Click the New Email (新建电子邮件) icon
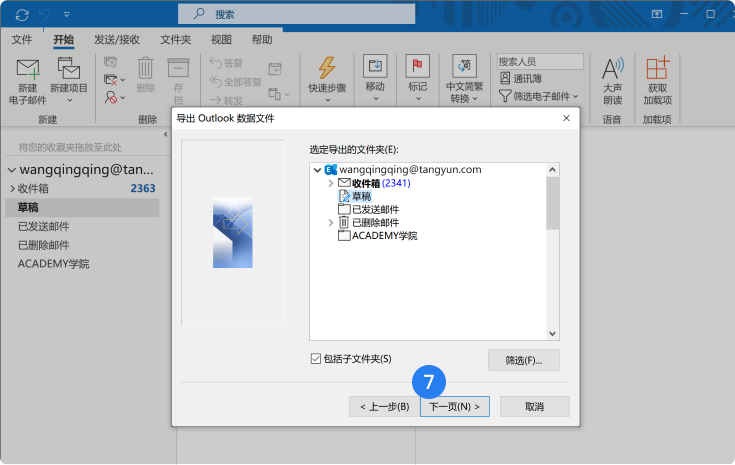This screenshot has width=735, height=465. [x=28, y=69]
